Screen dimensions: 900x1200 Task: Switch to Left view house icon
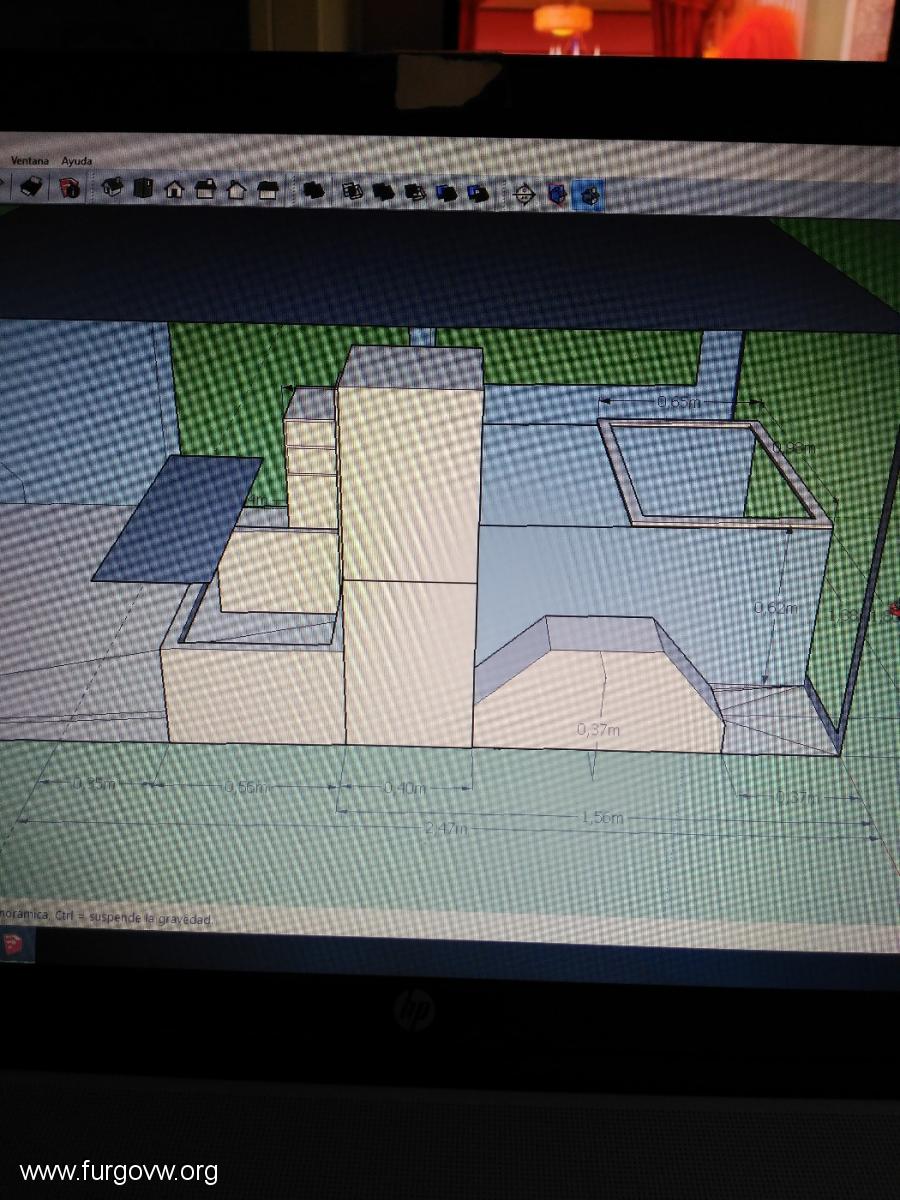point(268,189)
